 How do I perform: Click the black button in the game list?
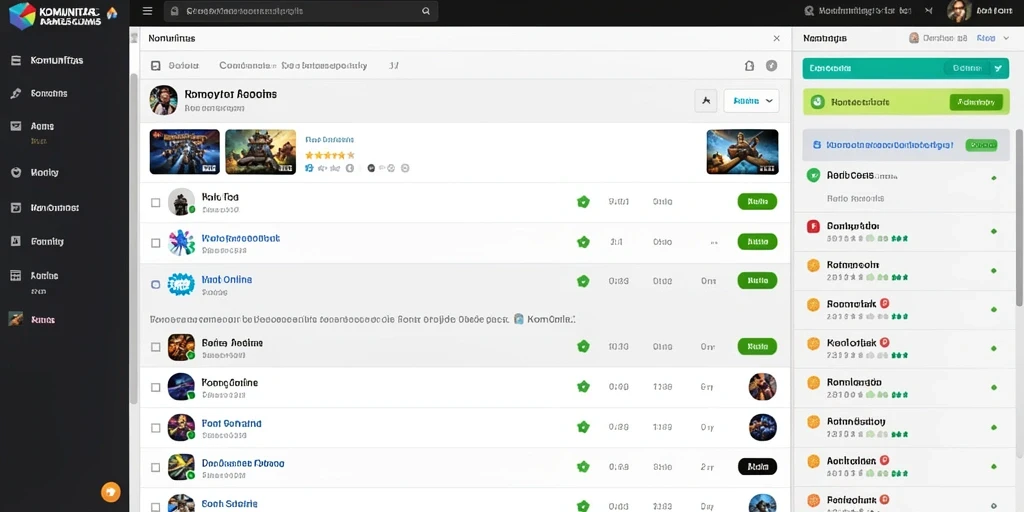(757, 466)
